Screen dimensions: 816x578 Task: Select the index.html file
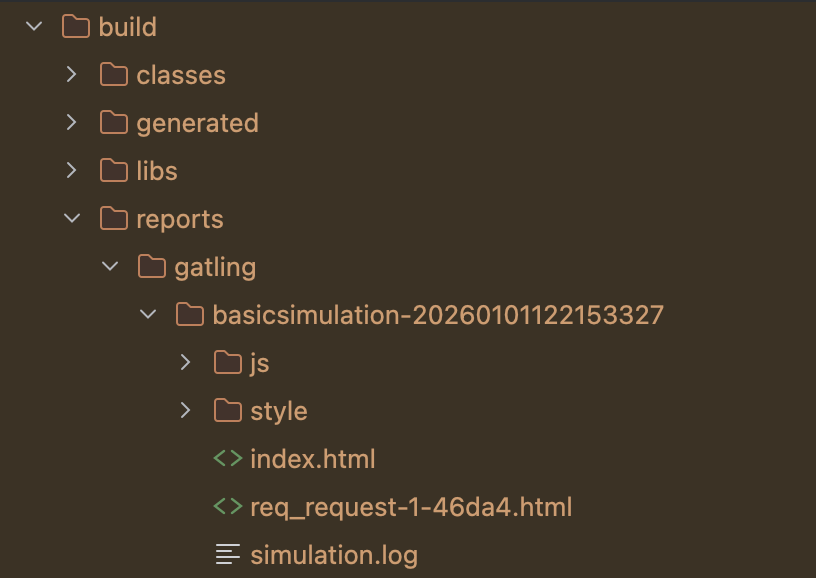click(314, 459)
